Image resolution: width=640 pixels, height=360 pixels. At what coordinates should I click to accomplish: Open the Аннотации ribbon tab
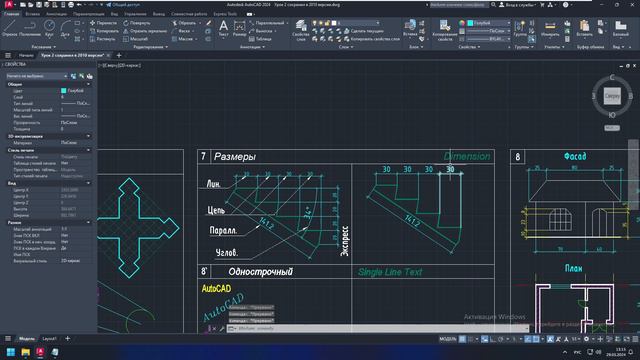(56, 14)
